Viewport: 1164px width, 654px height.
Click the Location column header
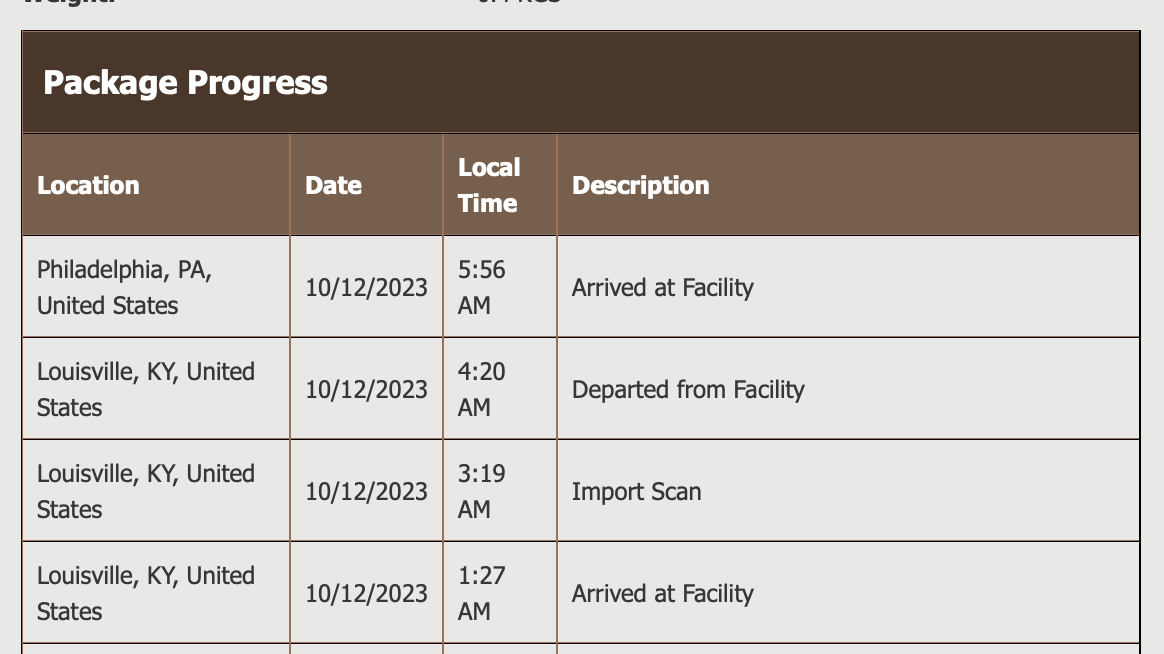(x=88, y=186)
